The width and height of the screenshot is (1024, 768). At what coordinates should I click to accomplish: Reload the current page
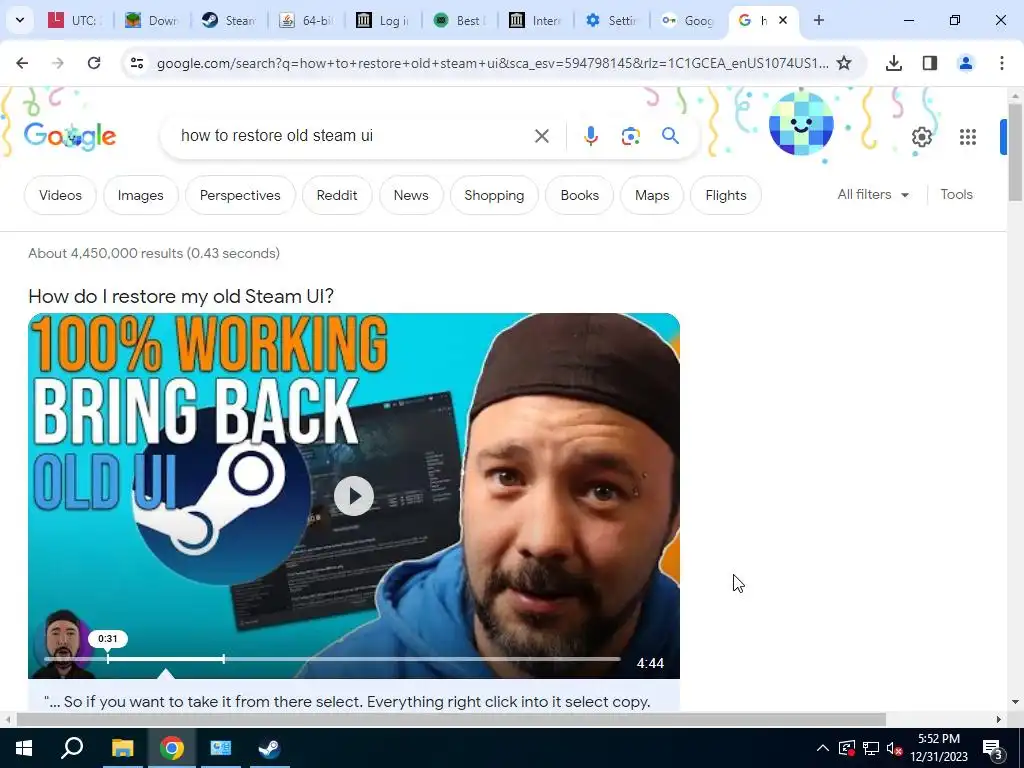point(94,63)
